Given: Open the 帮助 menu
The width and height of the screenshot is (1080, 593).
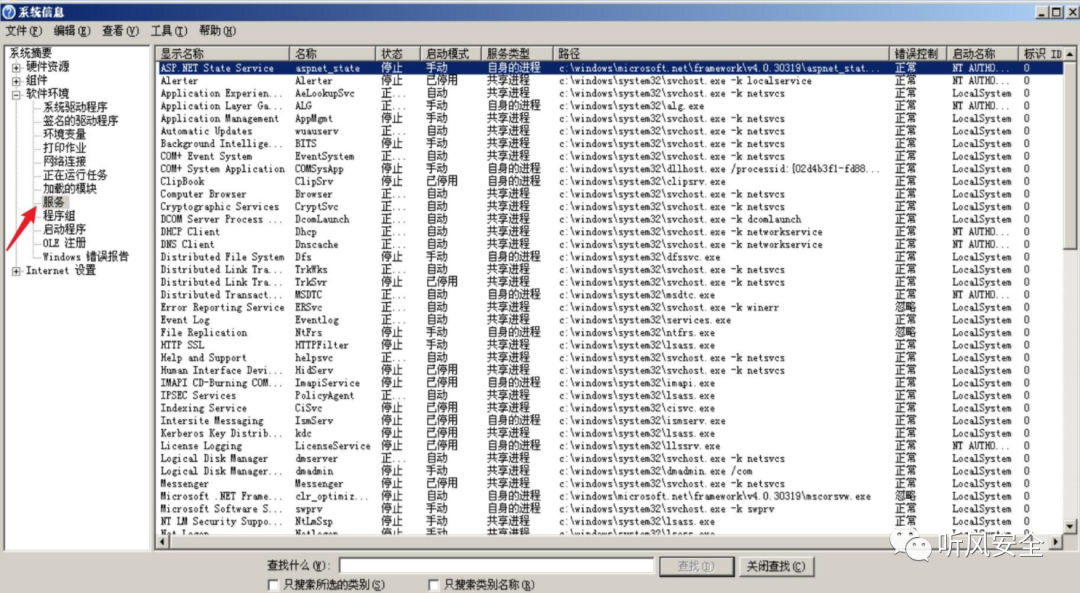Looking at the screenshot, I should pyautogui.click(x=217, y=31).
